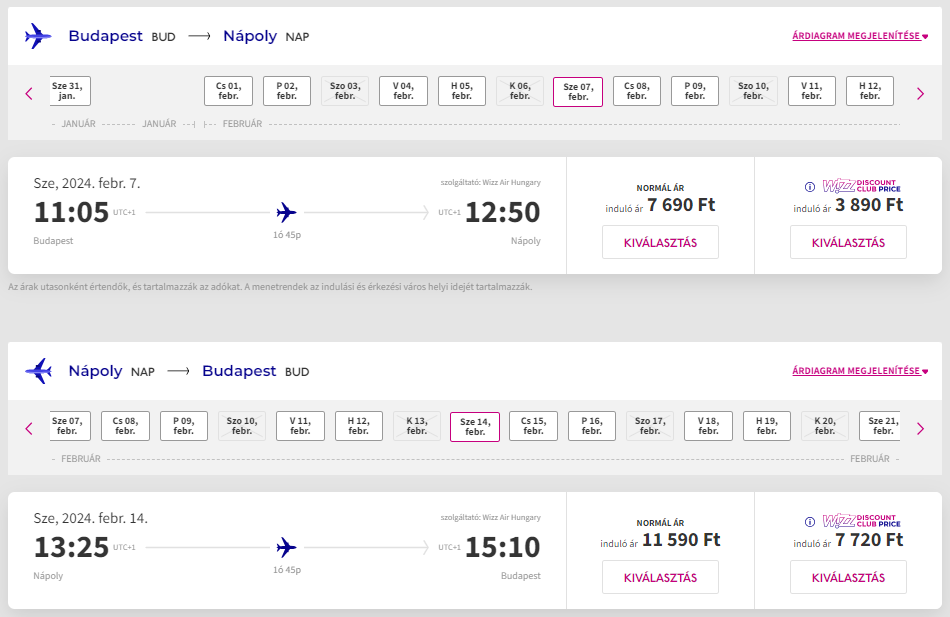Open Wizz Discount Club info for return flight
This screenshot has width=950, height=617.
(809, 522)
